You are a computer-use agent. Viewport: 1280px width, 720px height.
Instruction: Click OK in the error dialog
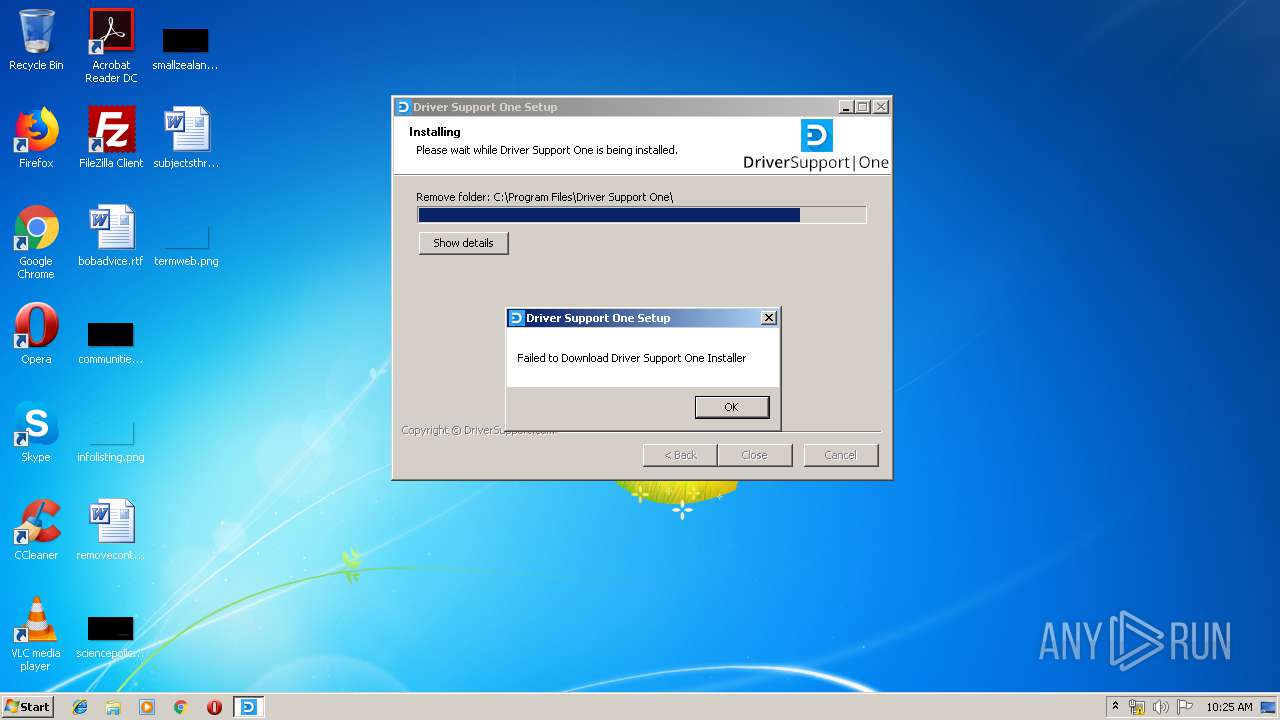(731, 407)
